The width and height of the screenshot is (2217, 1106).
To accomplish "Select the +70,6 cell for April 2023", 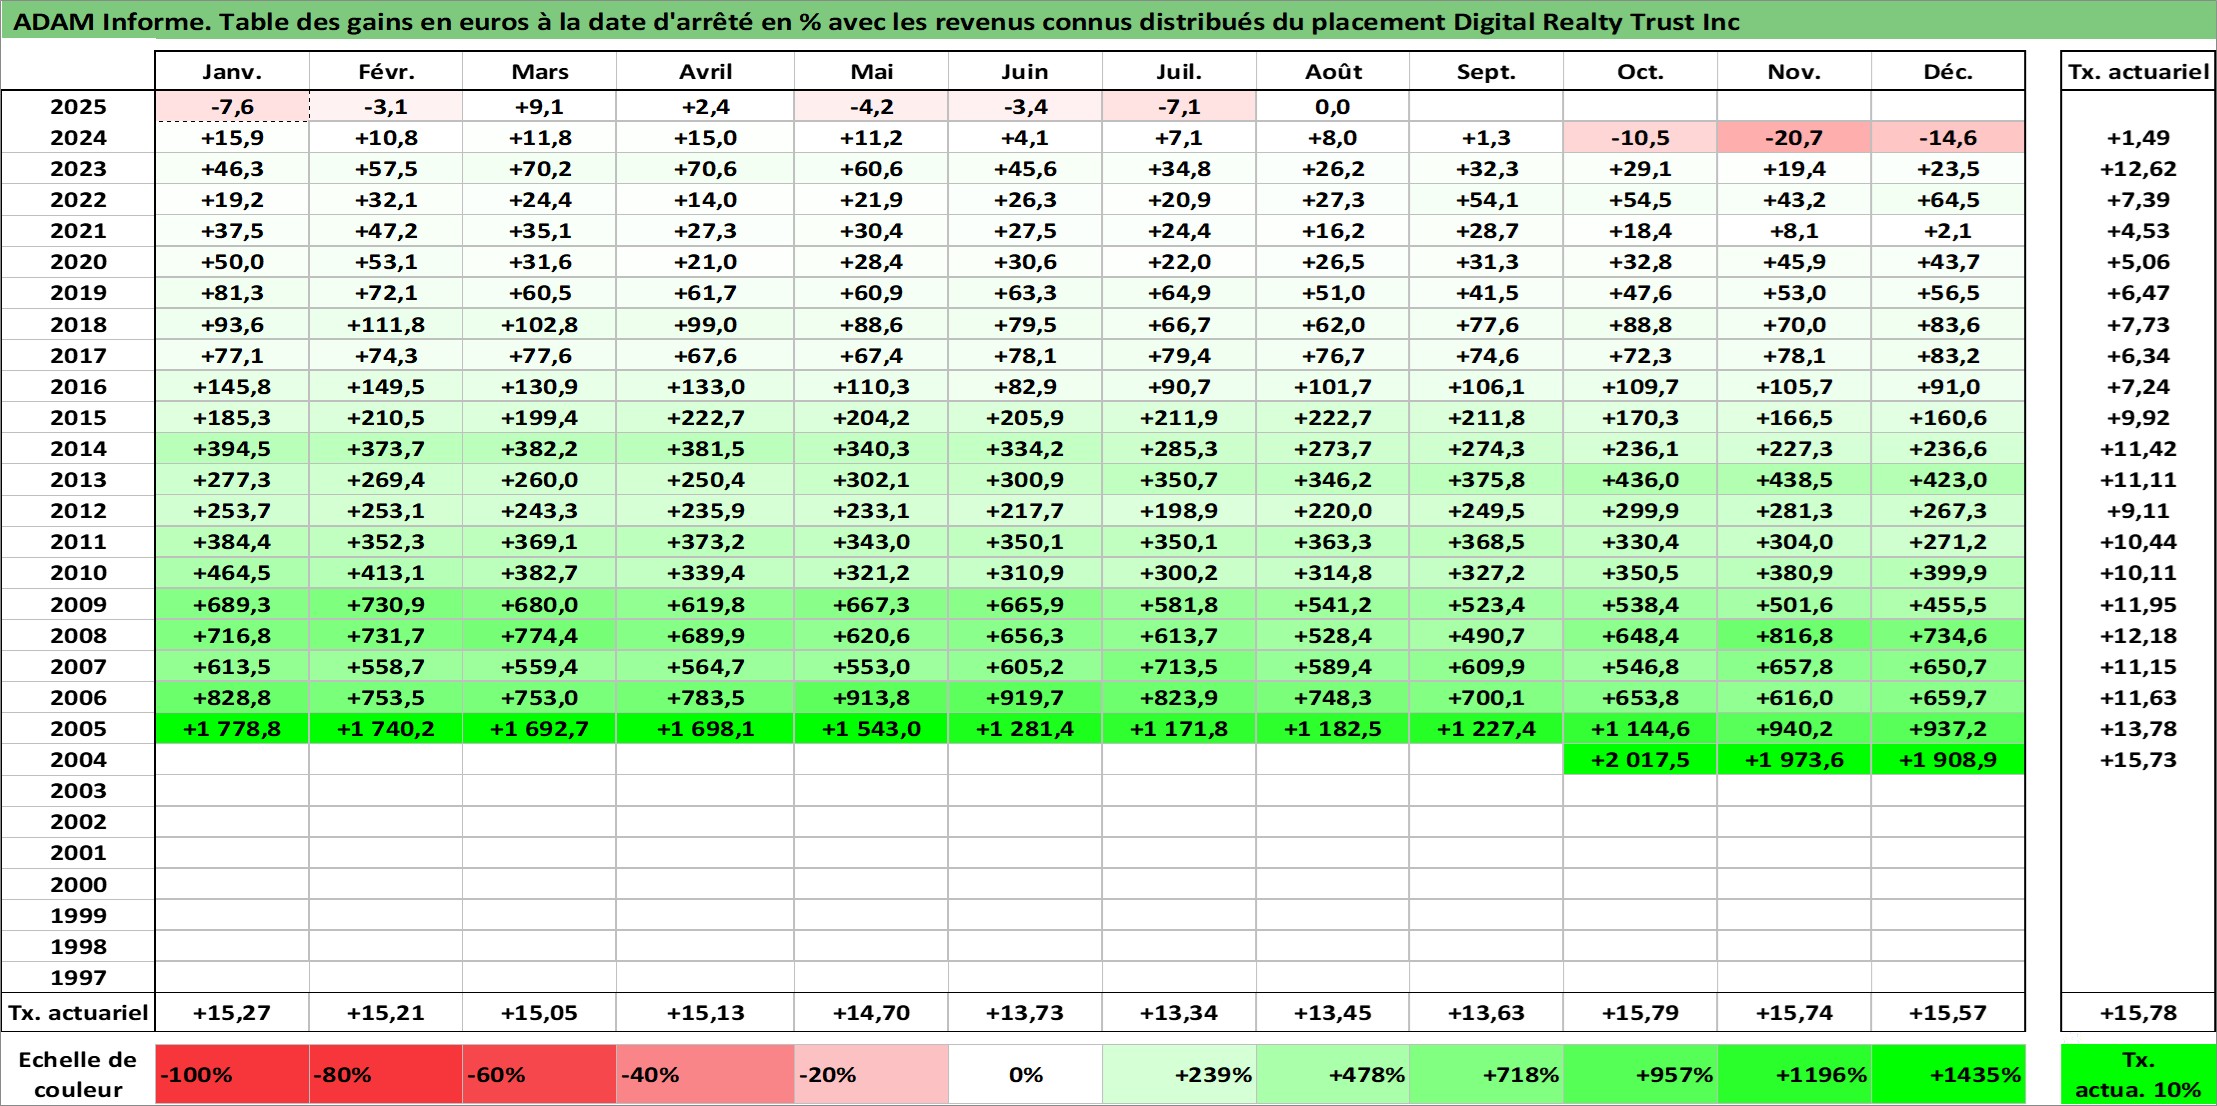I will point(705,168).
